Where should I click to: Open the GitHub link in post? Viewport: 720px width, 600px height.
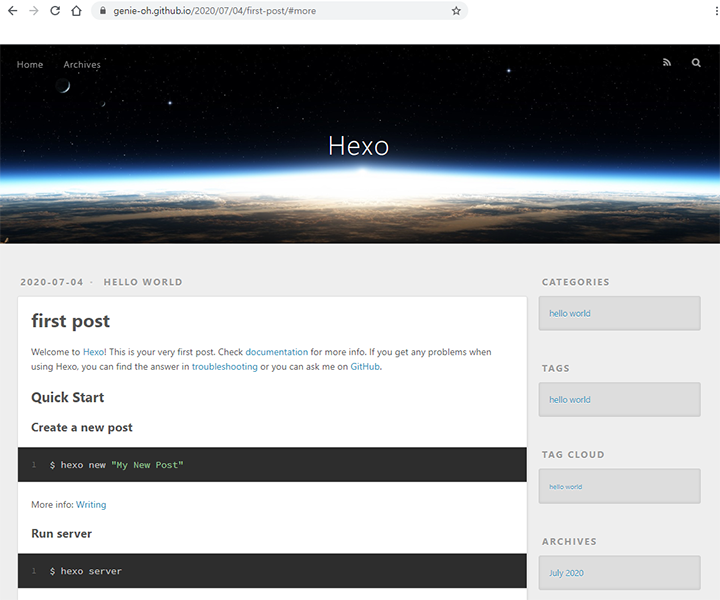(x=365, y=367)
